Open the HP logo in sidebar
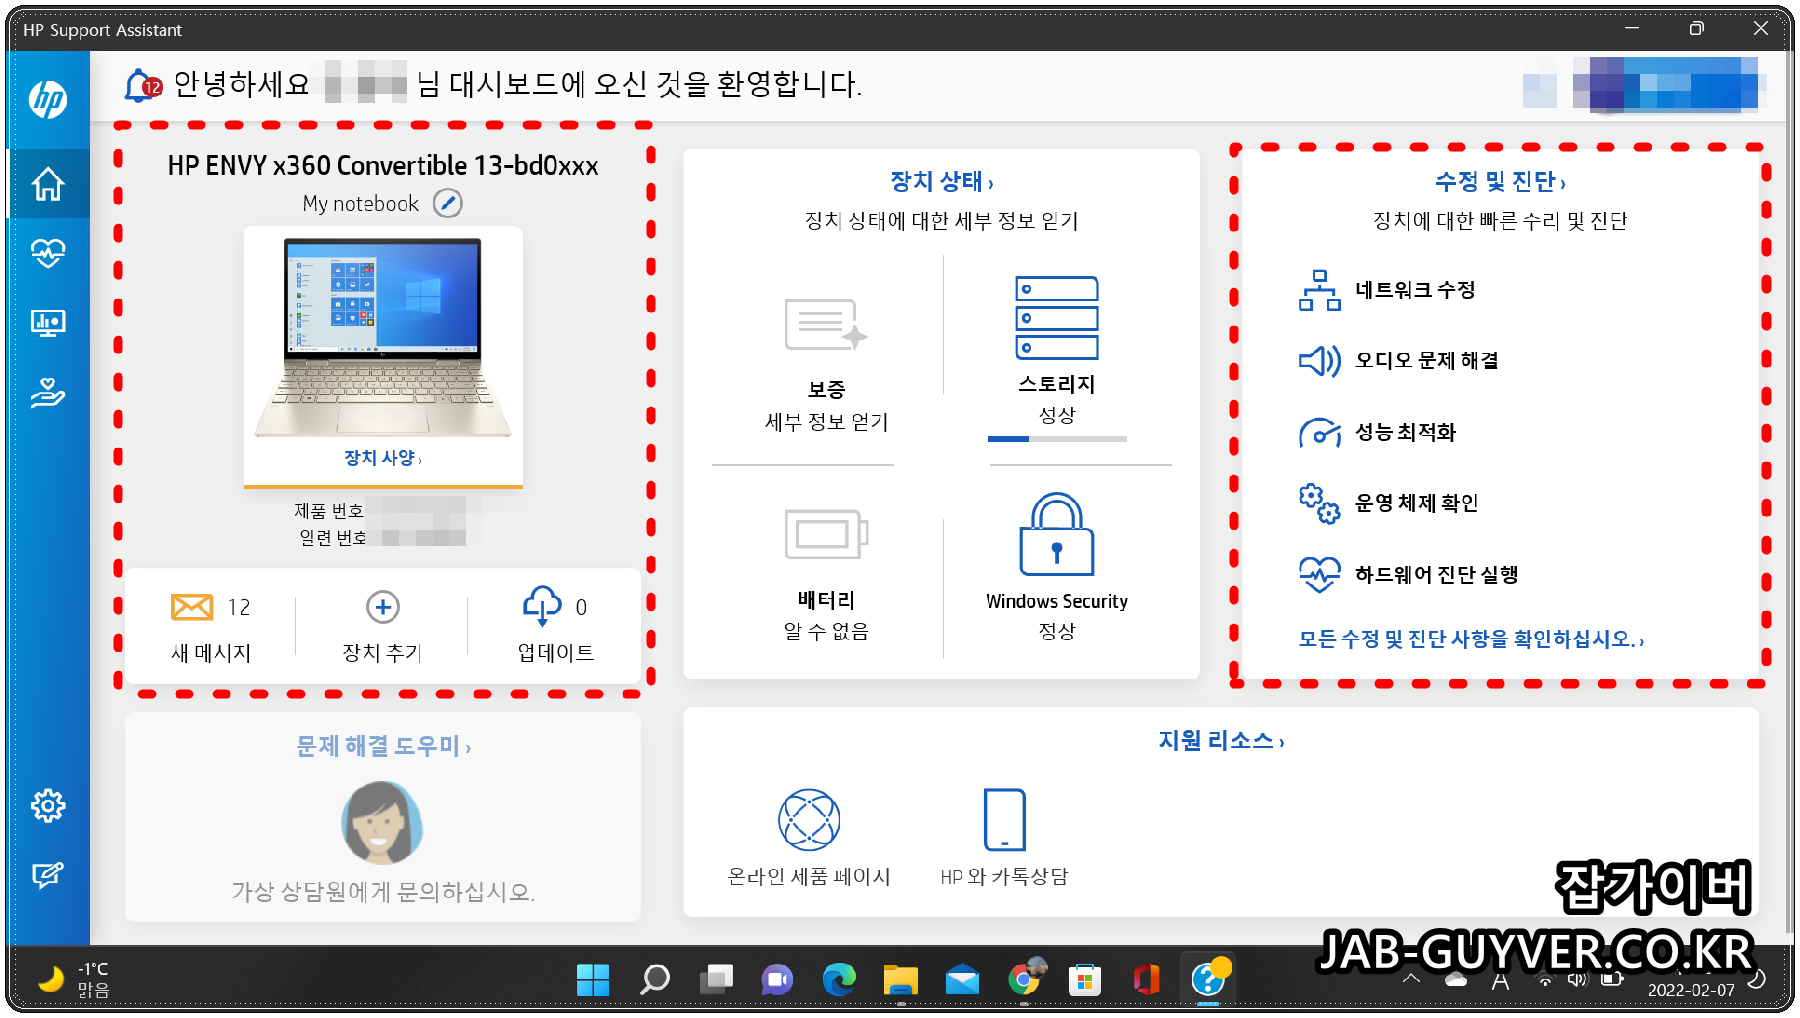The width and height of the screenshot is (1800, 1018). (x=48, y=99)
